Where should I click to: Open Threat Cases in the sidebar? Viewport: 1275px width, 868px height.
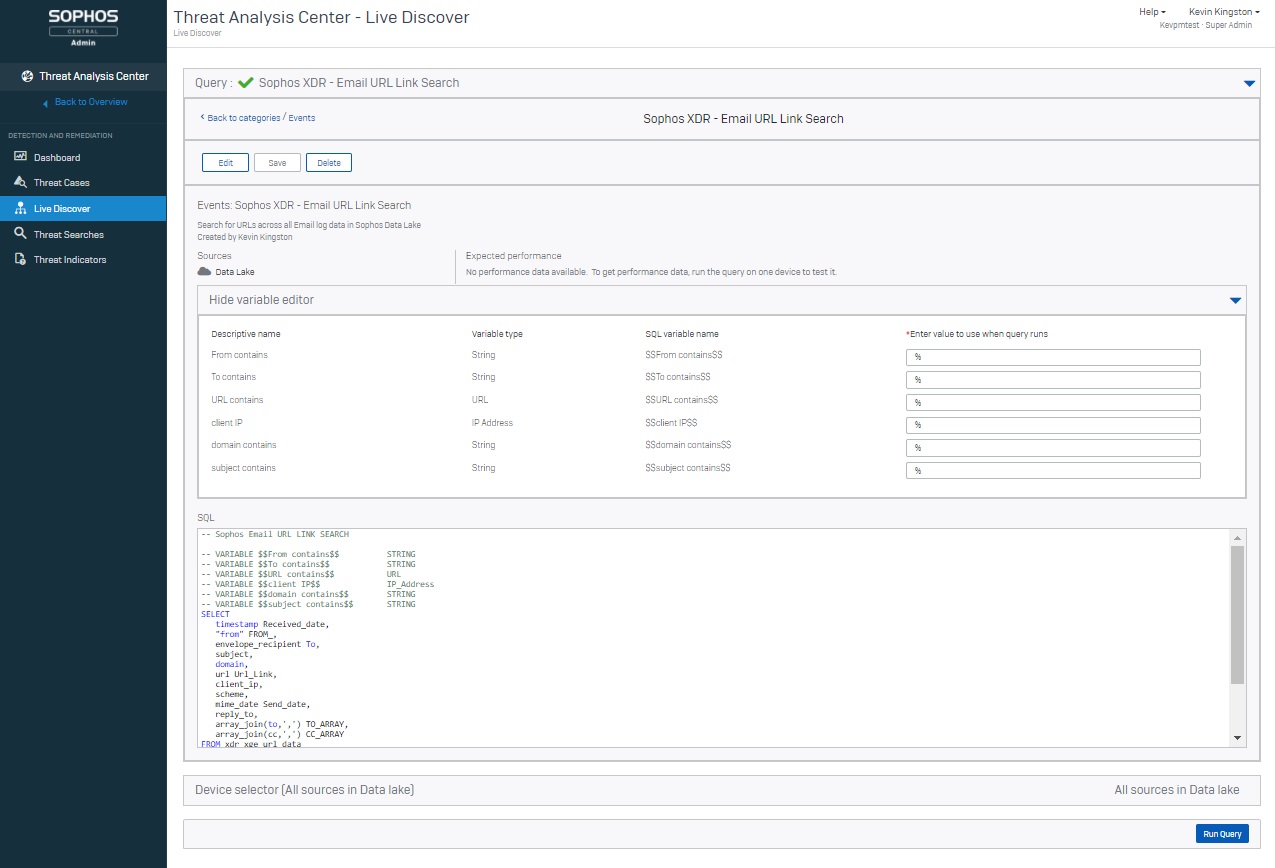point(83,183)
